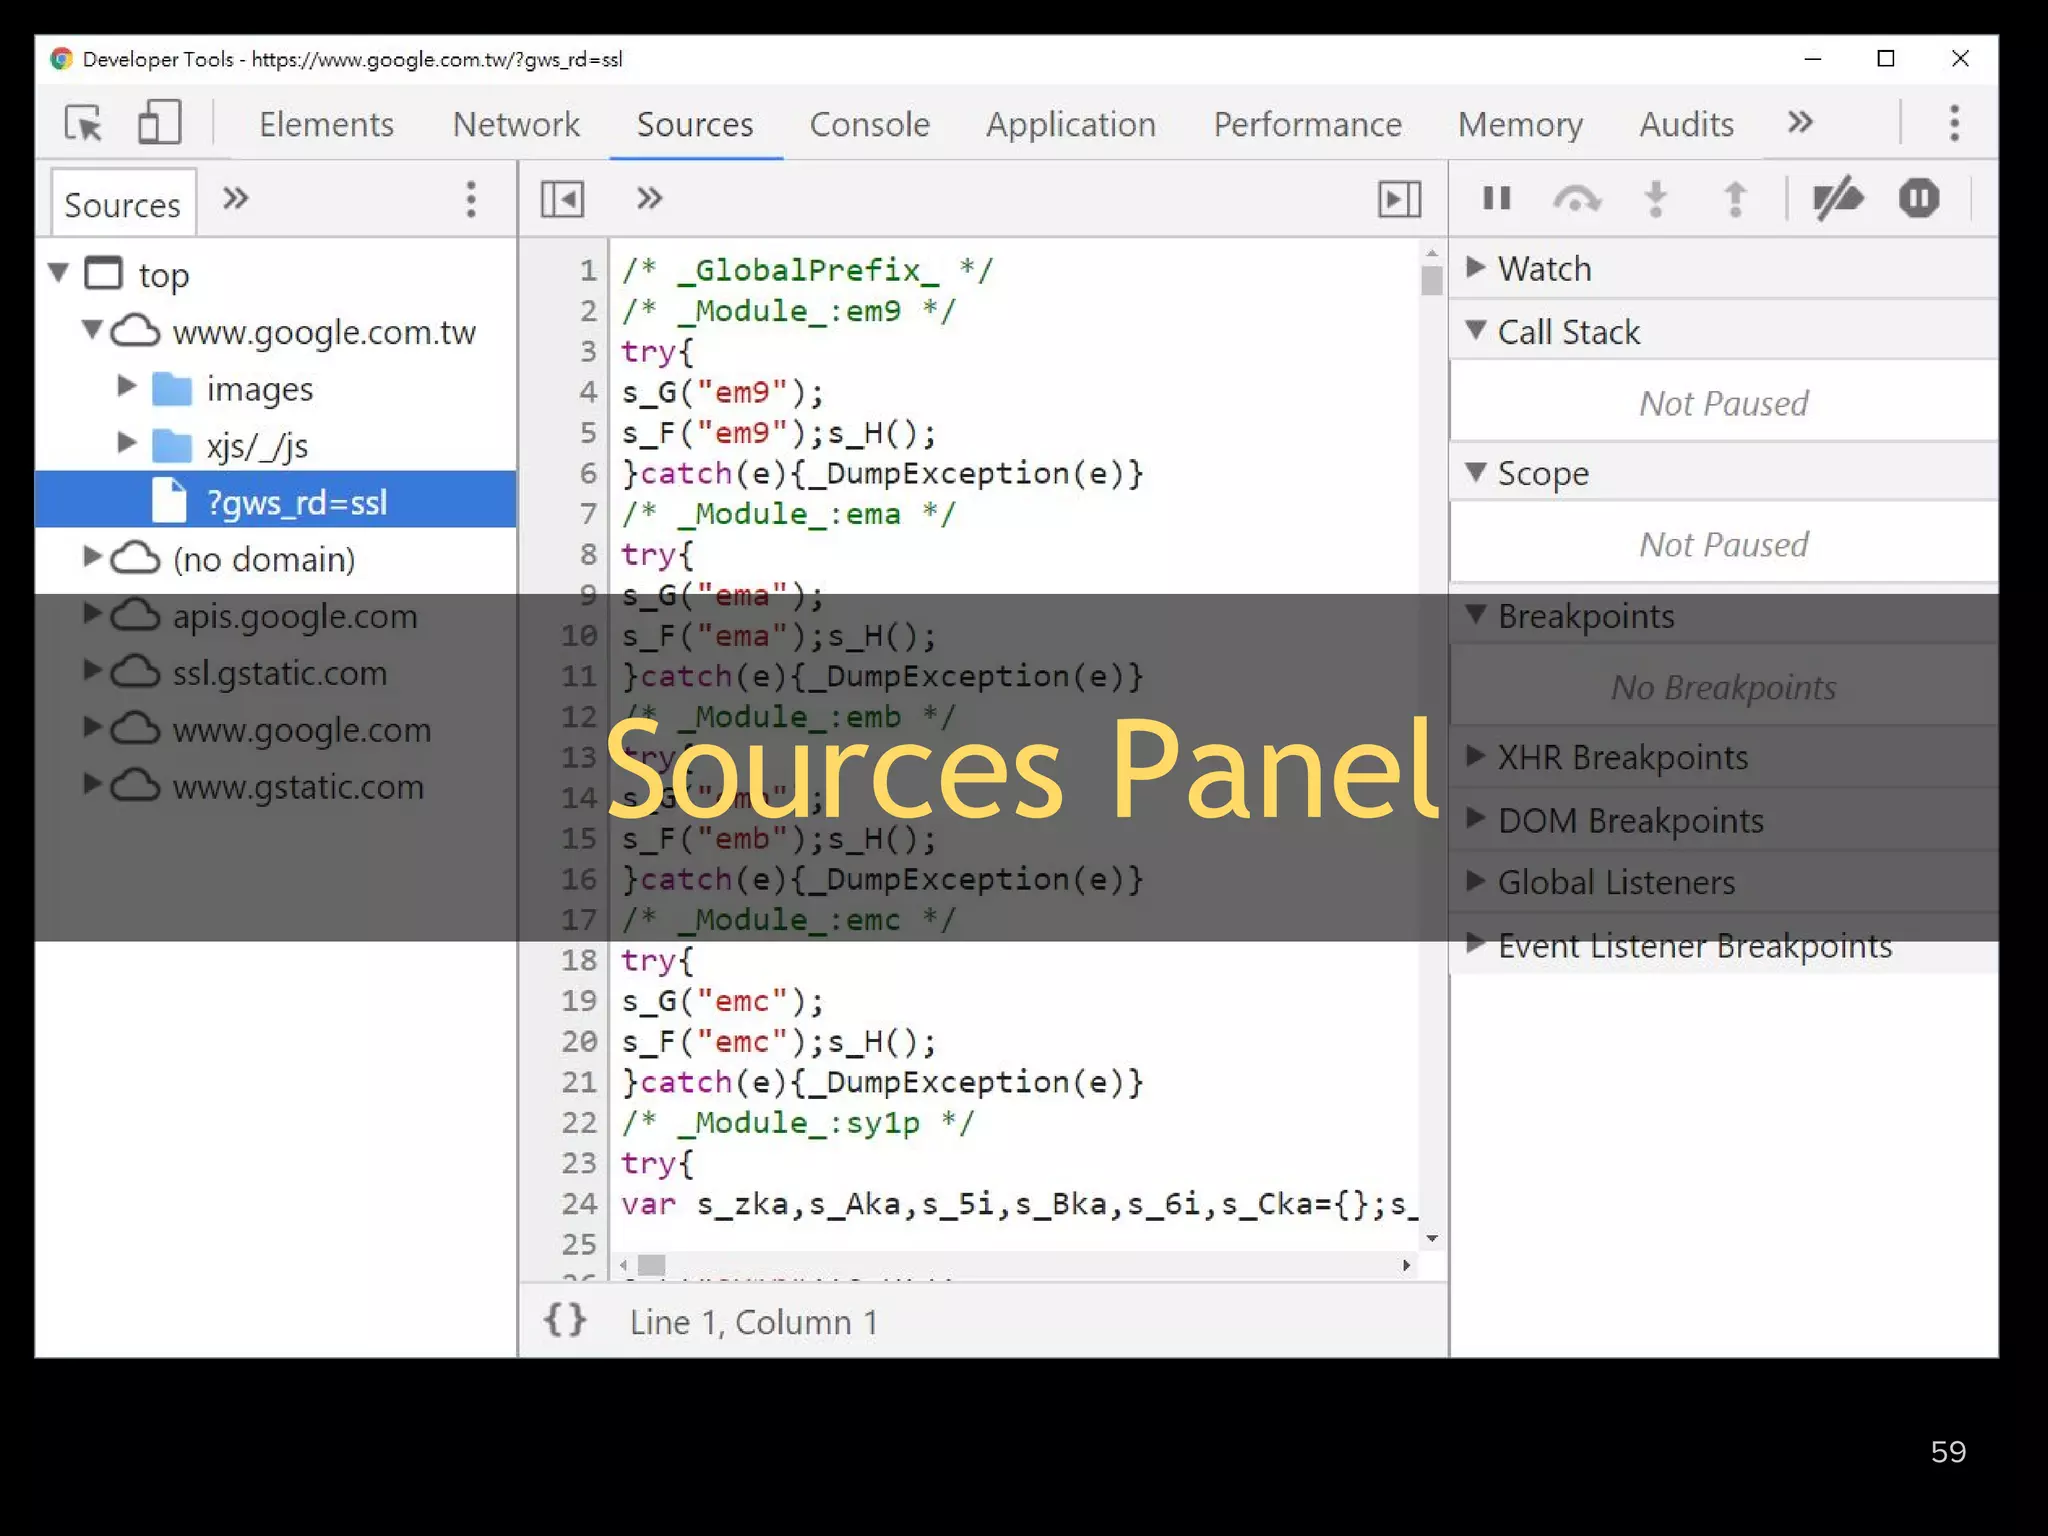Screen dimensions: 2048x1536
Task: Click the scroll right arrow in editor
Action: click(1407, 1265)
